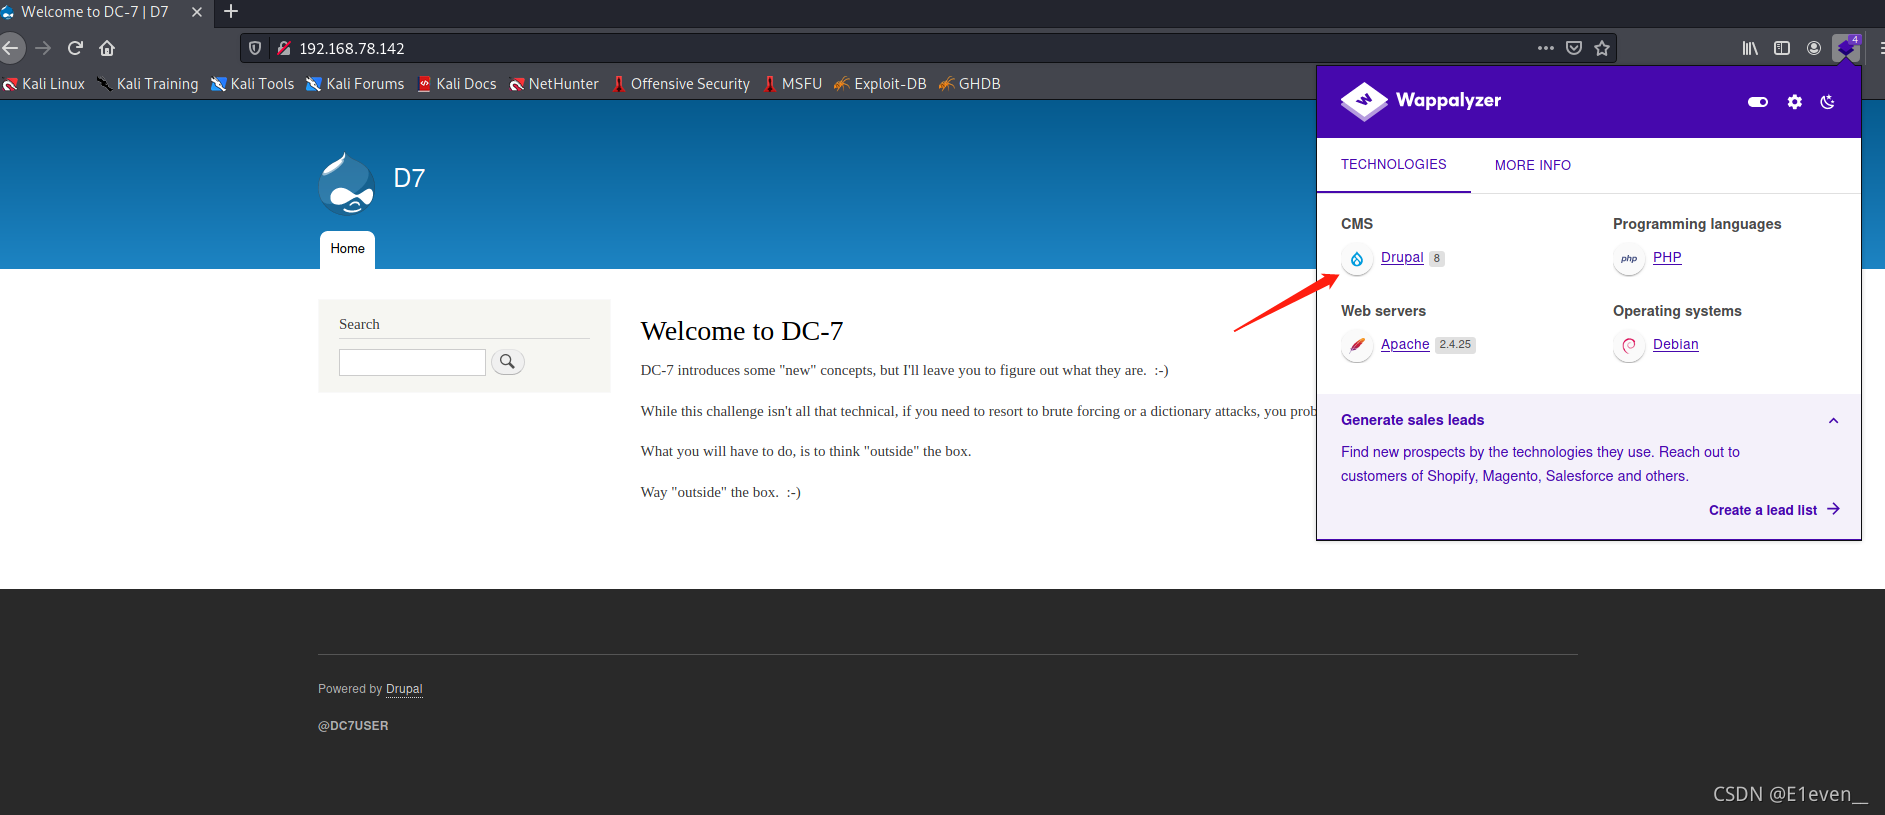
Task: Click the Drupal logo on site header
Action: (x=347, y=183)
